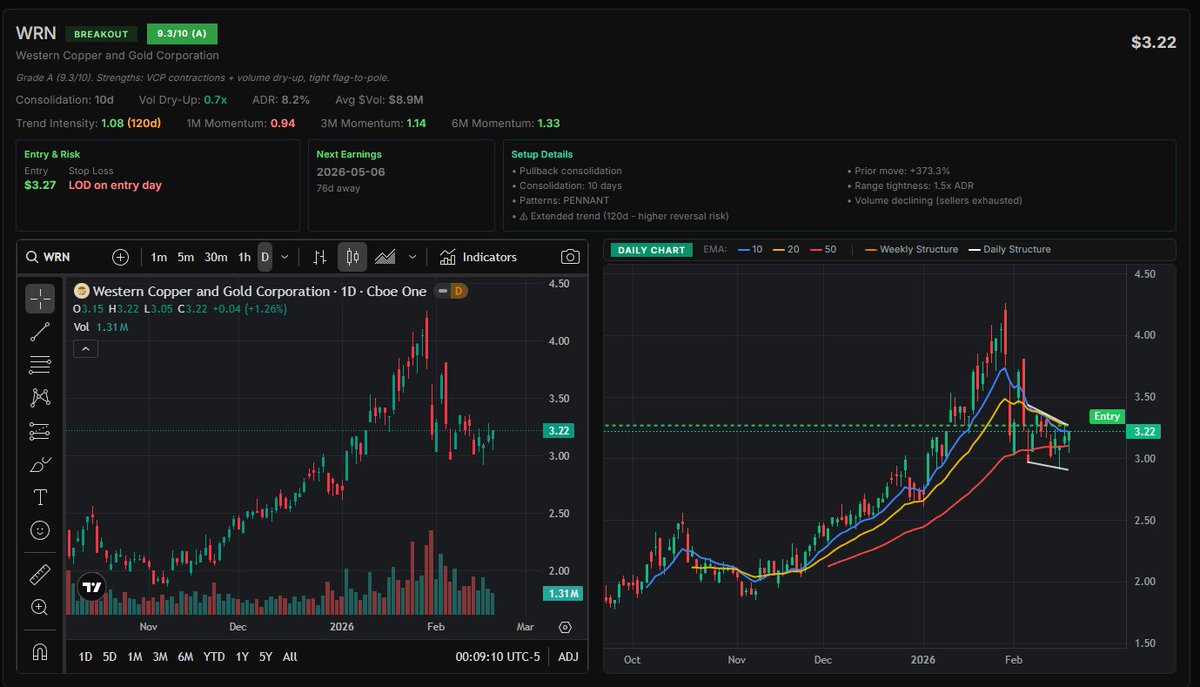Open the time interval dropdown arrow

(x=285, y=257)
